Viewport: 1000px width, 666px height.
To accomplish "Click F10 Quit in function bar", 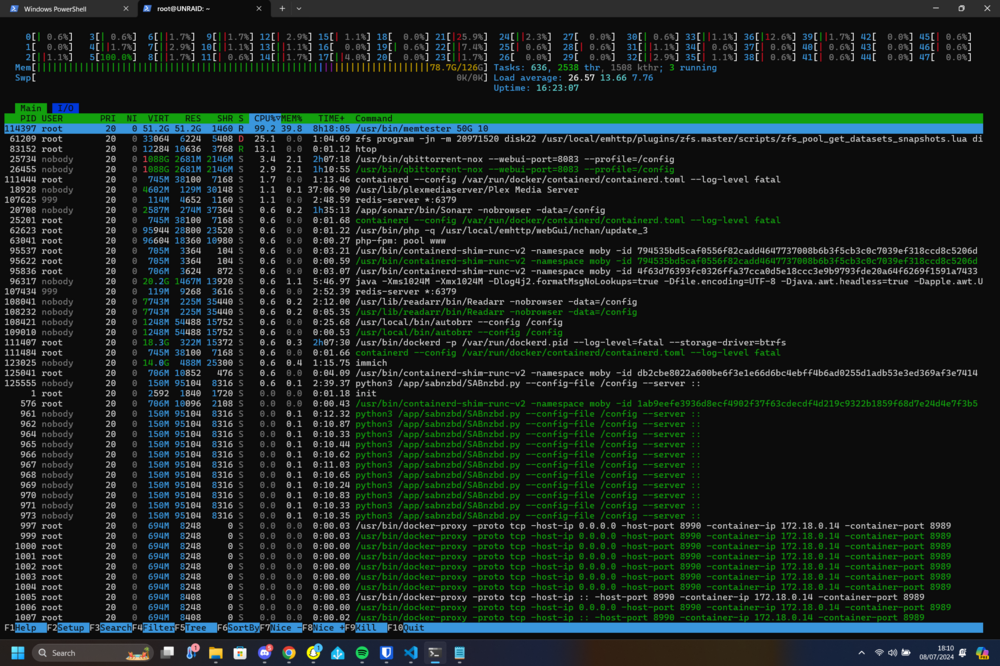I will (406, 628).
